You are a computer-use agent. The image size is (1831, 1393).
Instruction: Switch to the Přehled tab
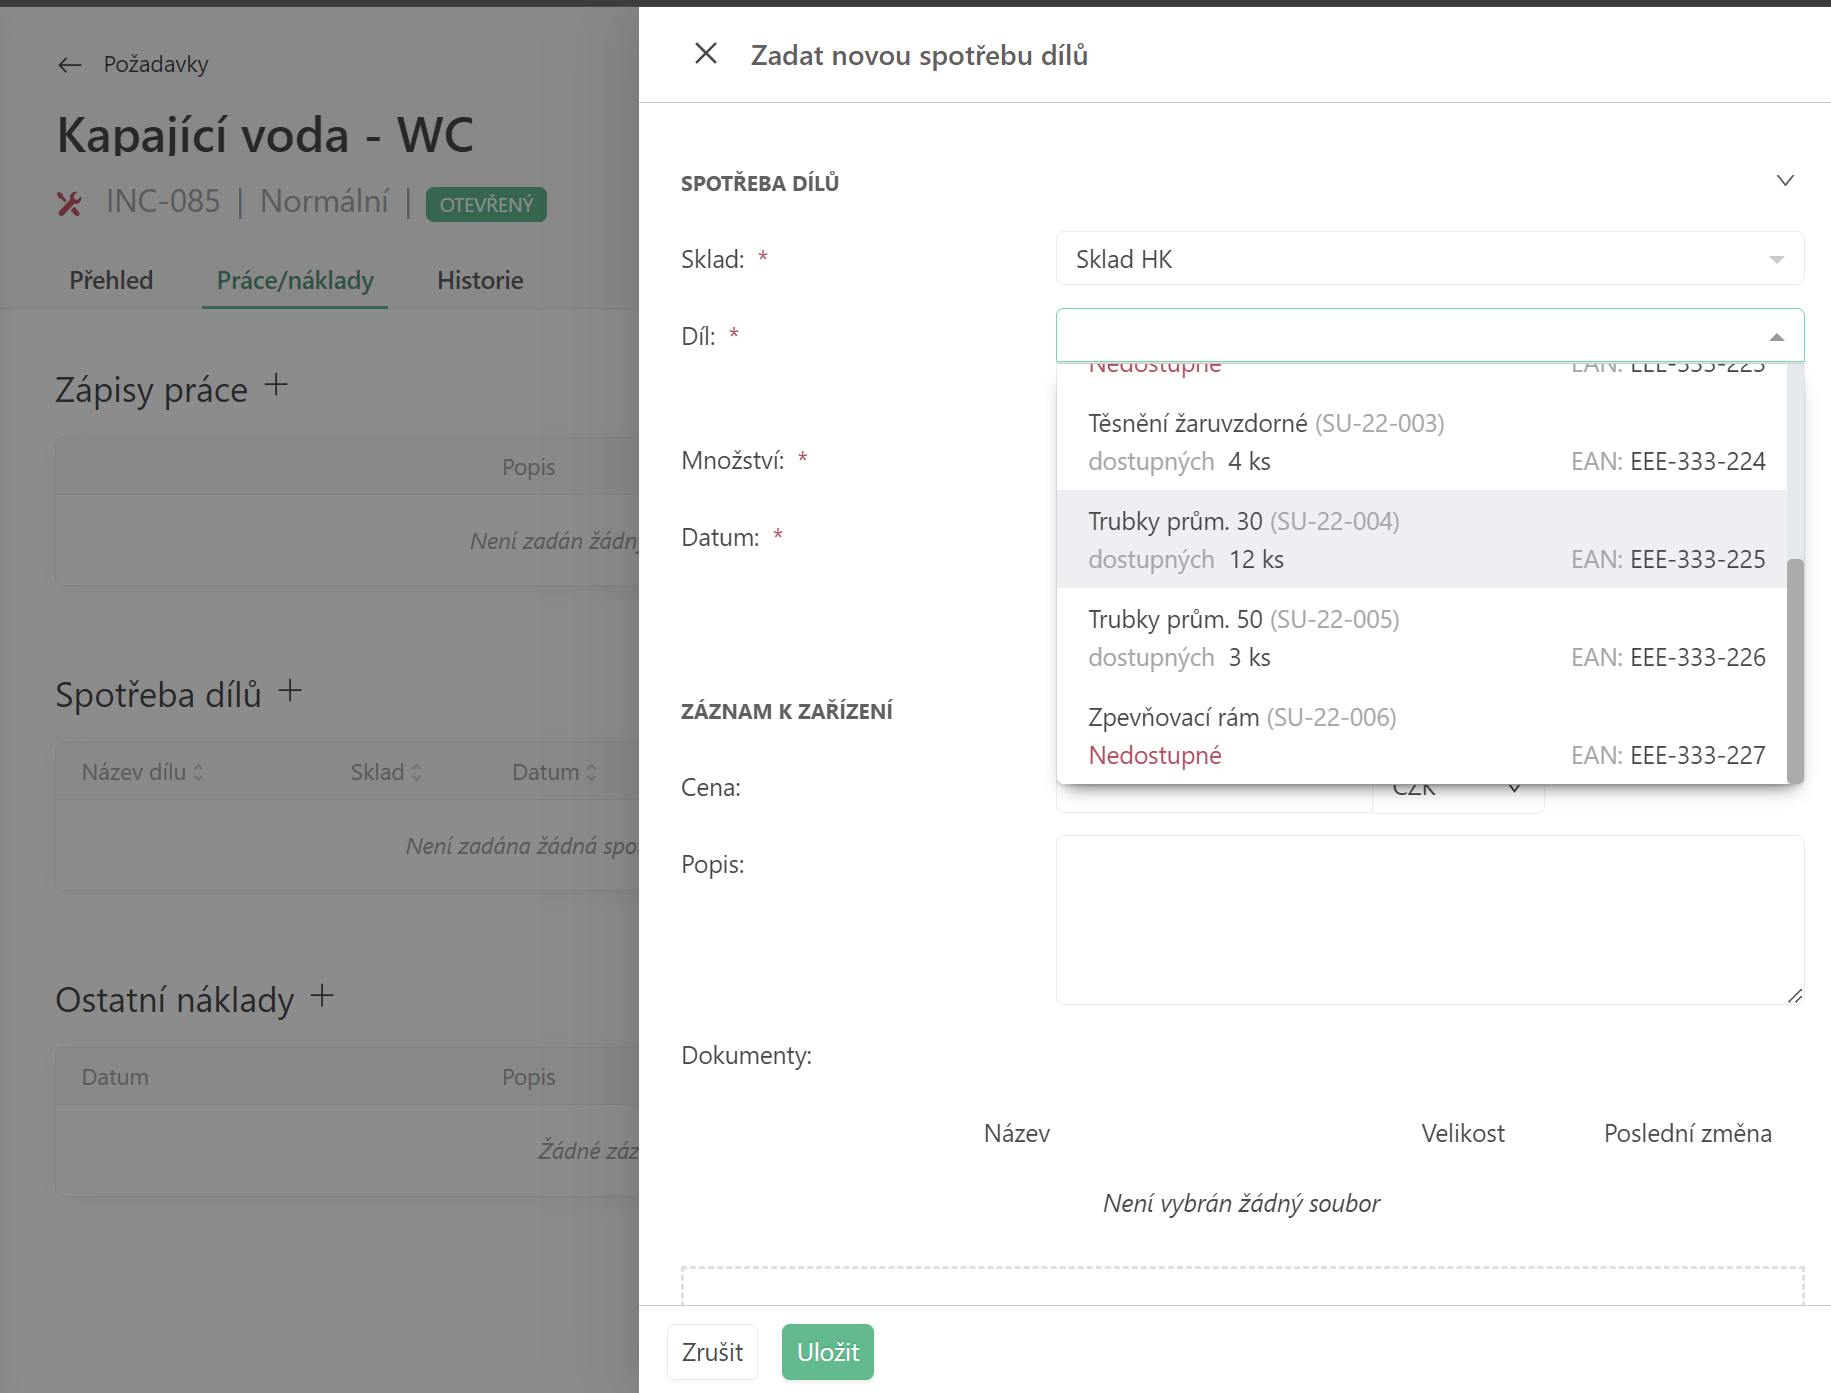click(111, 280)
